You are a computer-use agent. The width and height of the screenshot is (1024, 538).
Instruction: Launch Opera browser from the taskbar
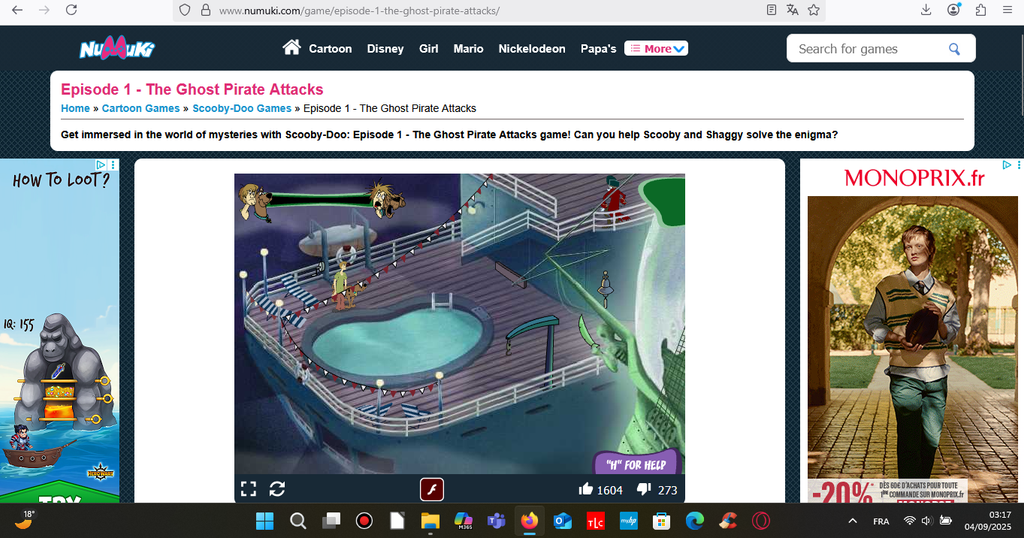[x=760, y=521]
